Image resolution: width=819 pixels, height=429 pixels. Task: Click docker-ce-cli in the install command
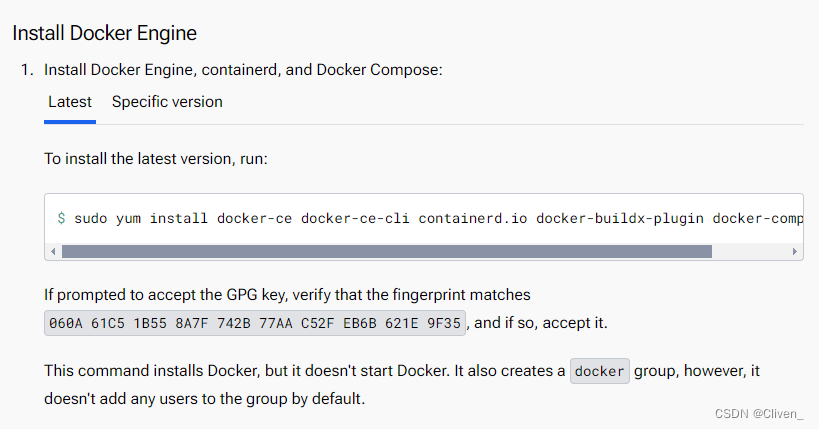click(355, 218)
